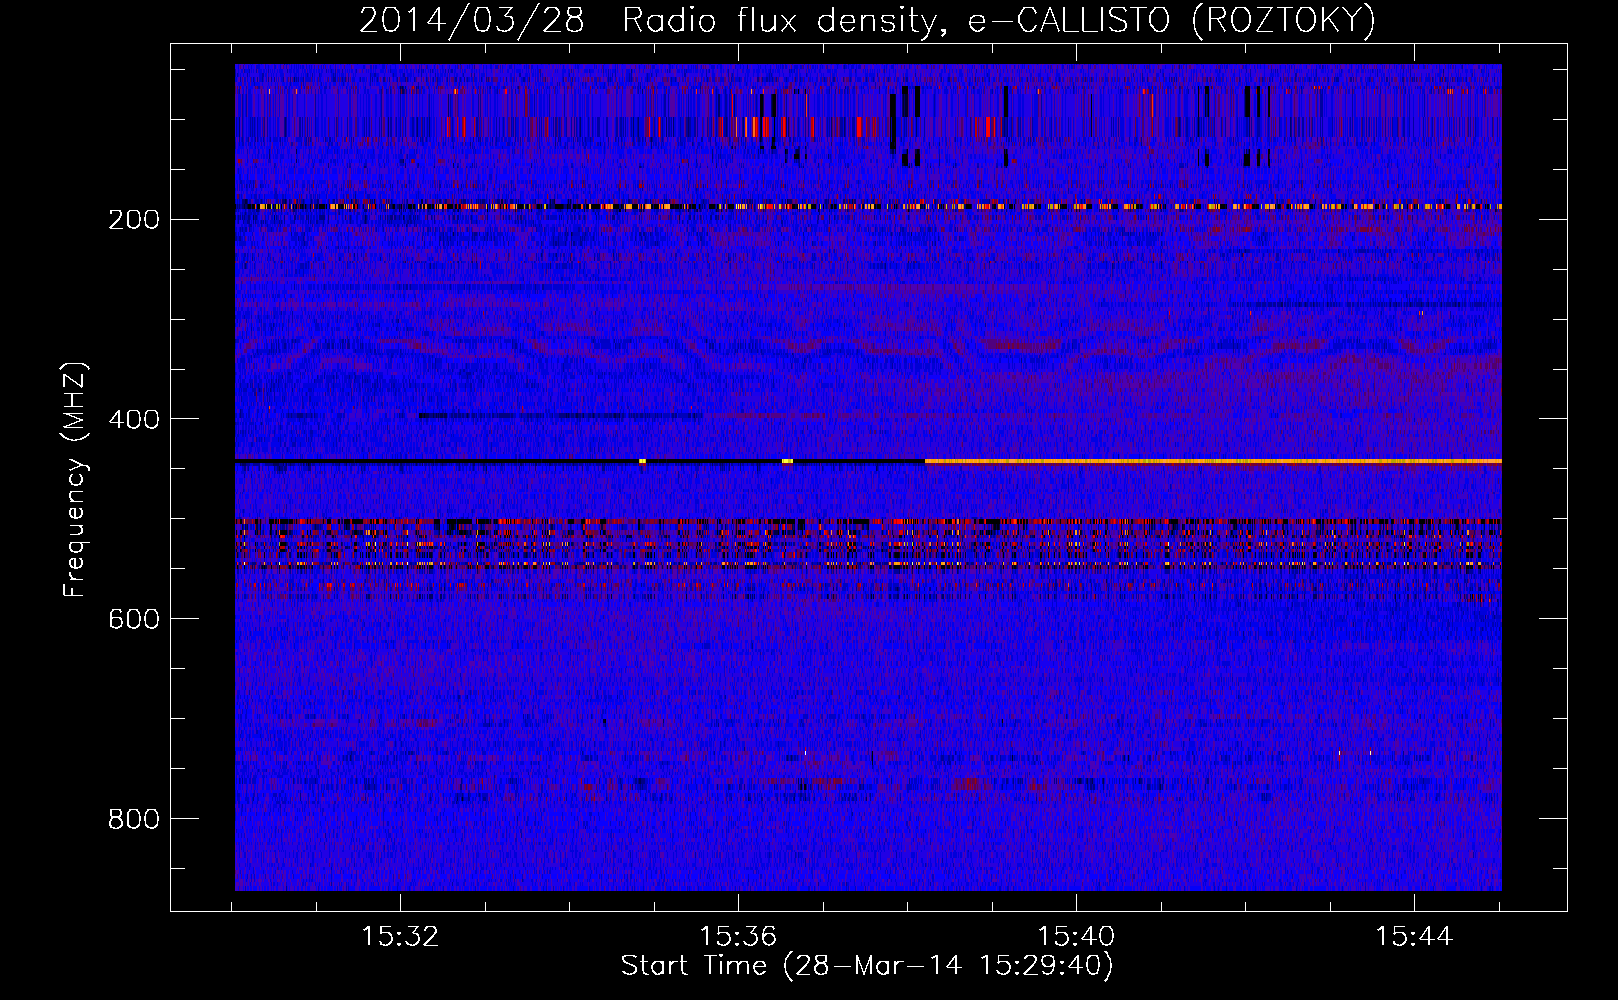Click the plot title with date 2014/03/28
This screenshot has height=1000, width=1618.
pos(867,20)
